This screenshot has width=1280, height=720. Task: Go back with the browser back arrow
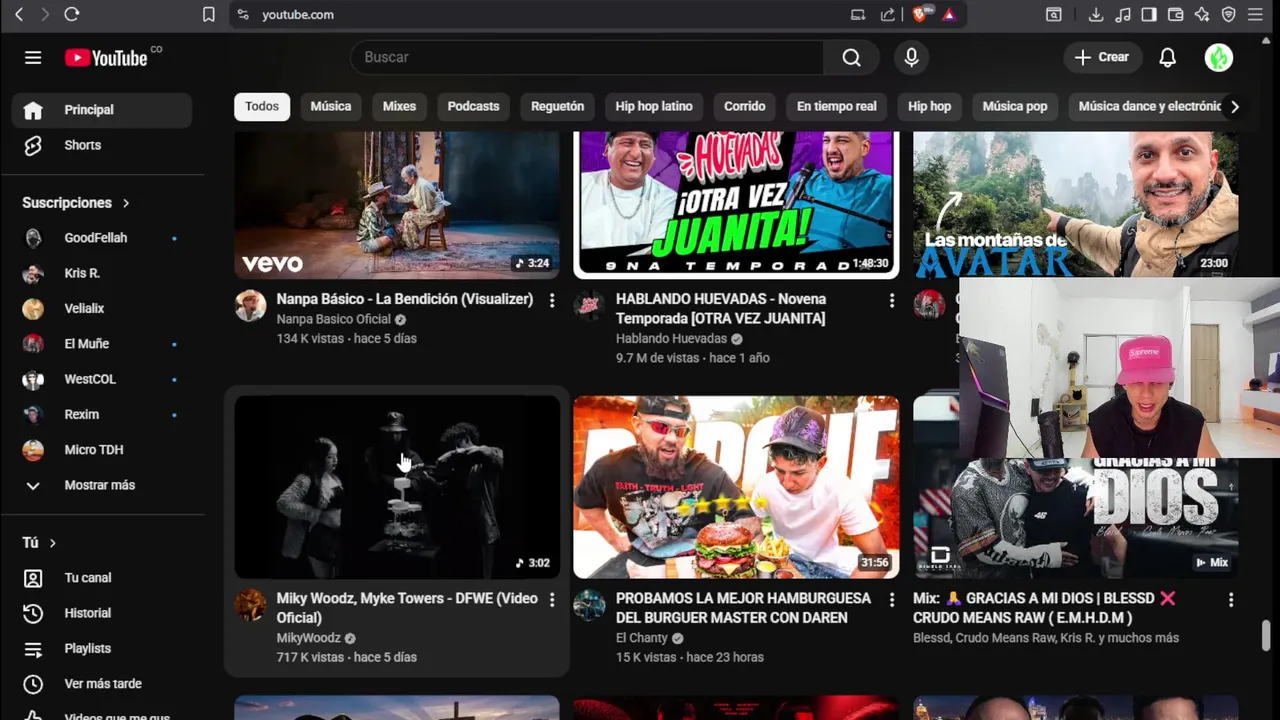tap(19, 14)
